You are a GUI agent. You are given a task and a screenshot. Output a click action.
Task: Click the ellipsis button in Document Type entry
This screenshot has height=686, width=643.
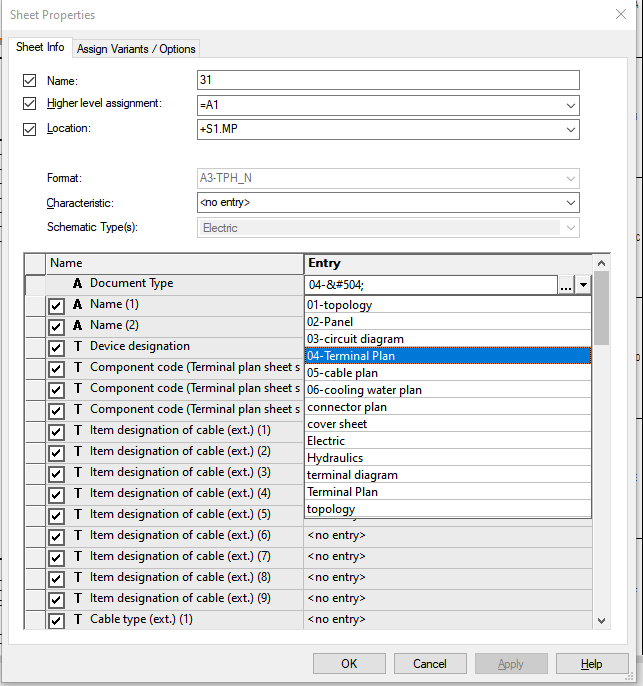[566, 286]
